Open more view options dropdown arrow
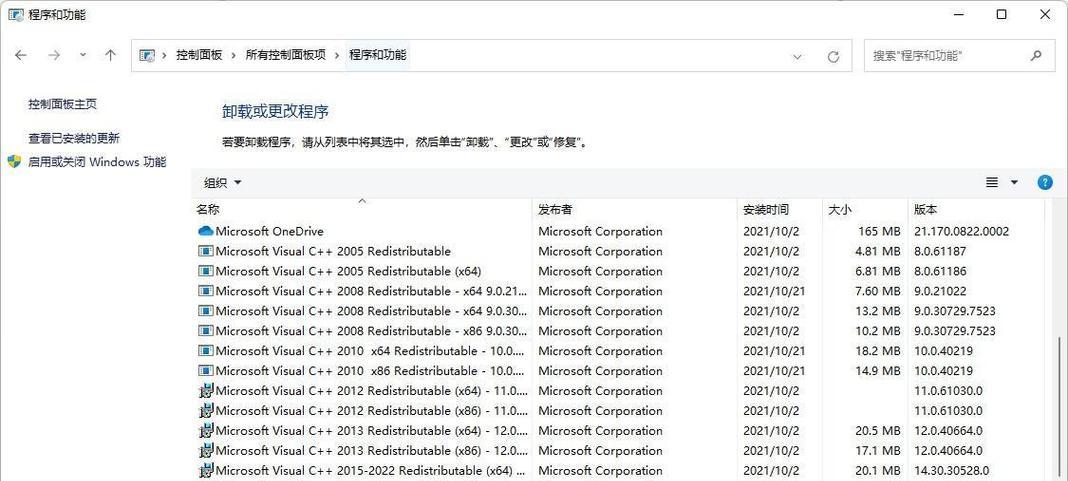The image size is (1068, 481). point(1014,182)
